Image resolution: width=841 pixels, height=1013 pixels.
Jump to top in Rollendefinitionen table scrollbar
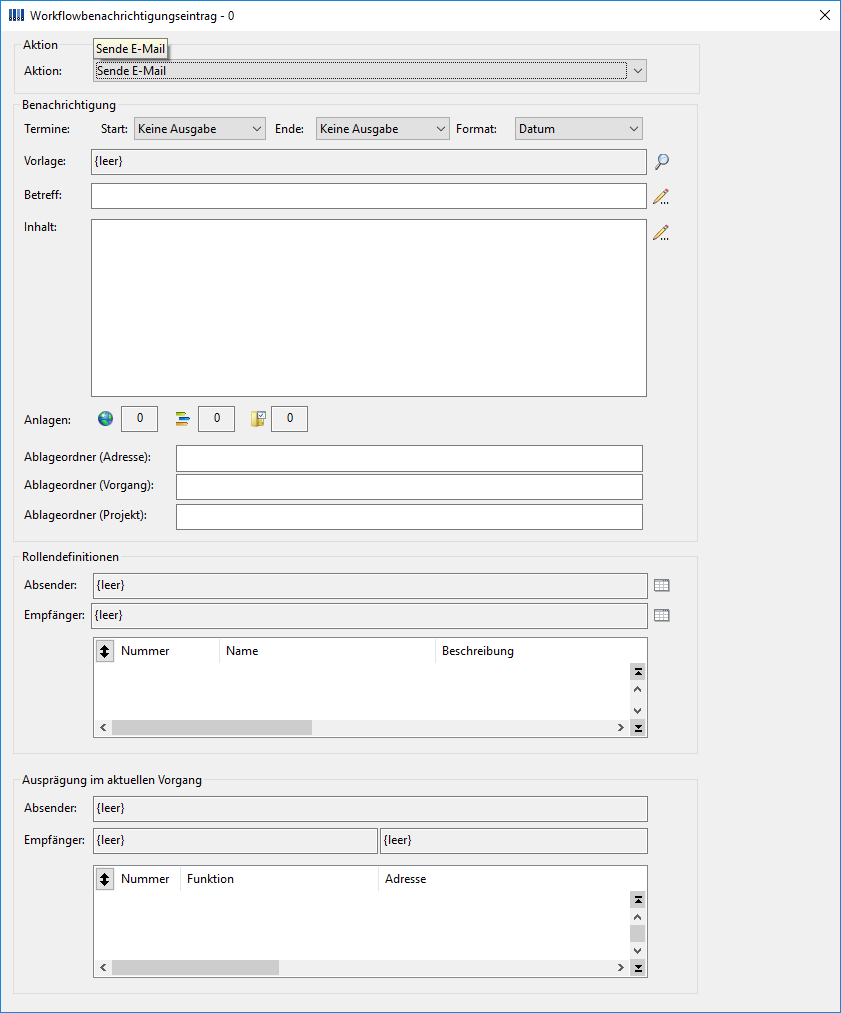(638, 672)
